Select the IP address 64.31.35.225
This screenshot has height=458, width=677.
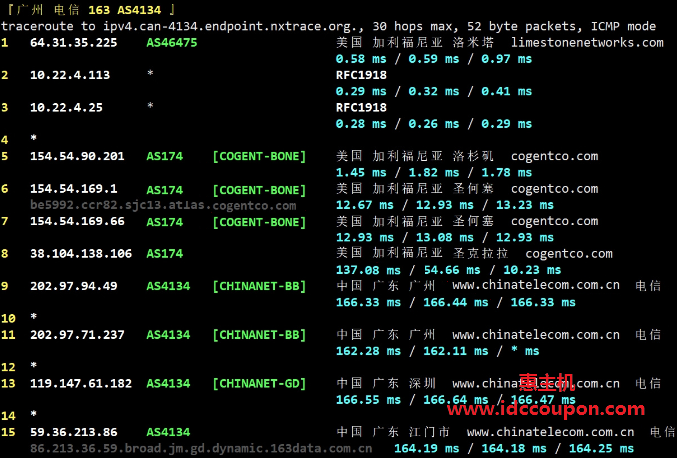pos(73,43)
